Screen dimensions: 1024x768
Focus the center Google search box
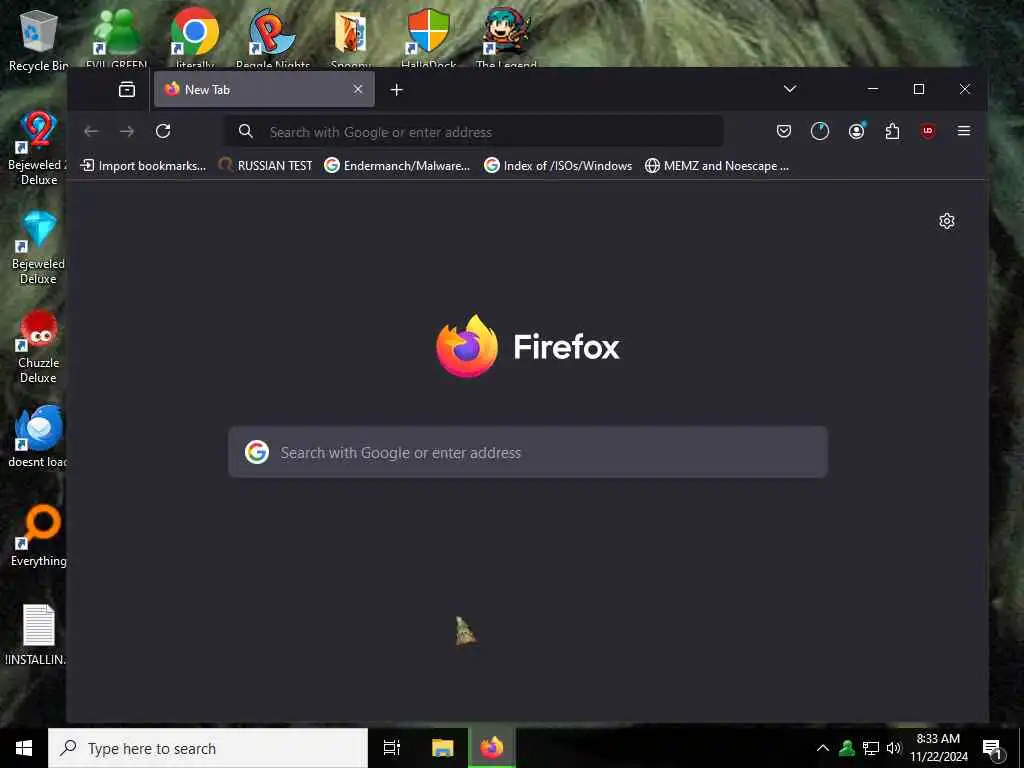tap(528, 452)
